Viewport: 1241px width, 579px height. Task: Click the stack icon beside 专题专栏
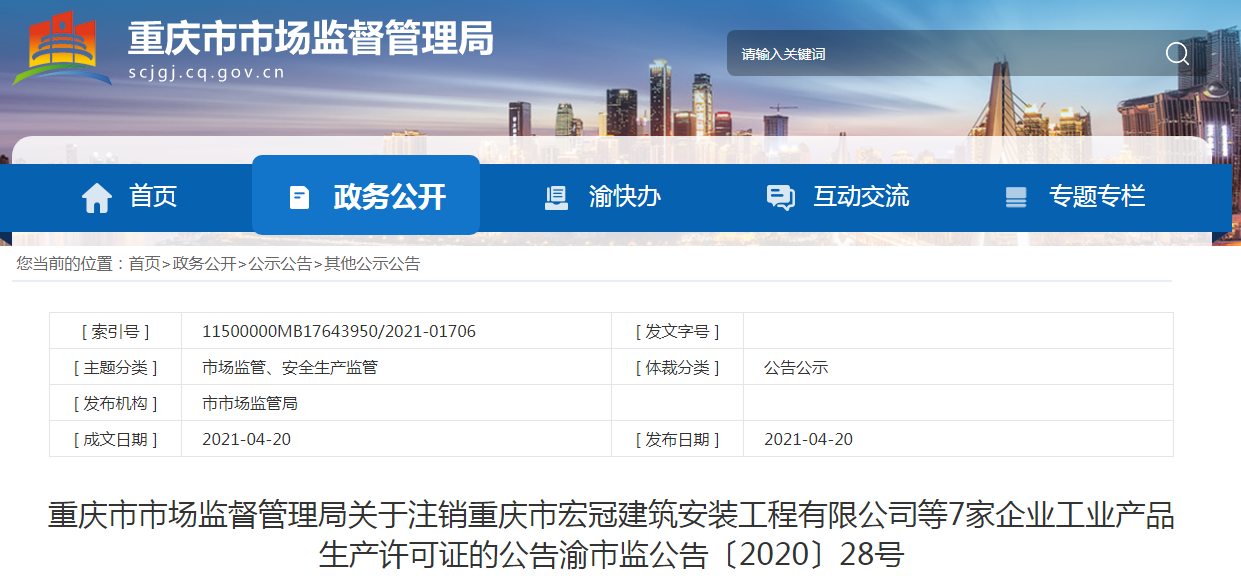tap(1016, 197)
